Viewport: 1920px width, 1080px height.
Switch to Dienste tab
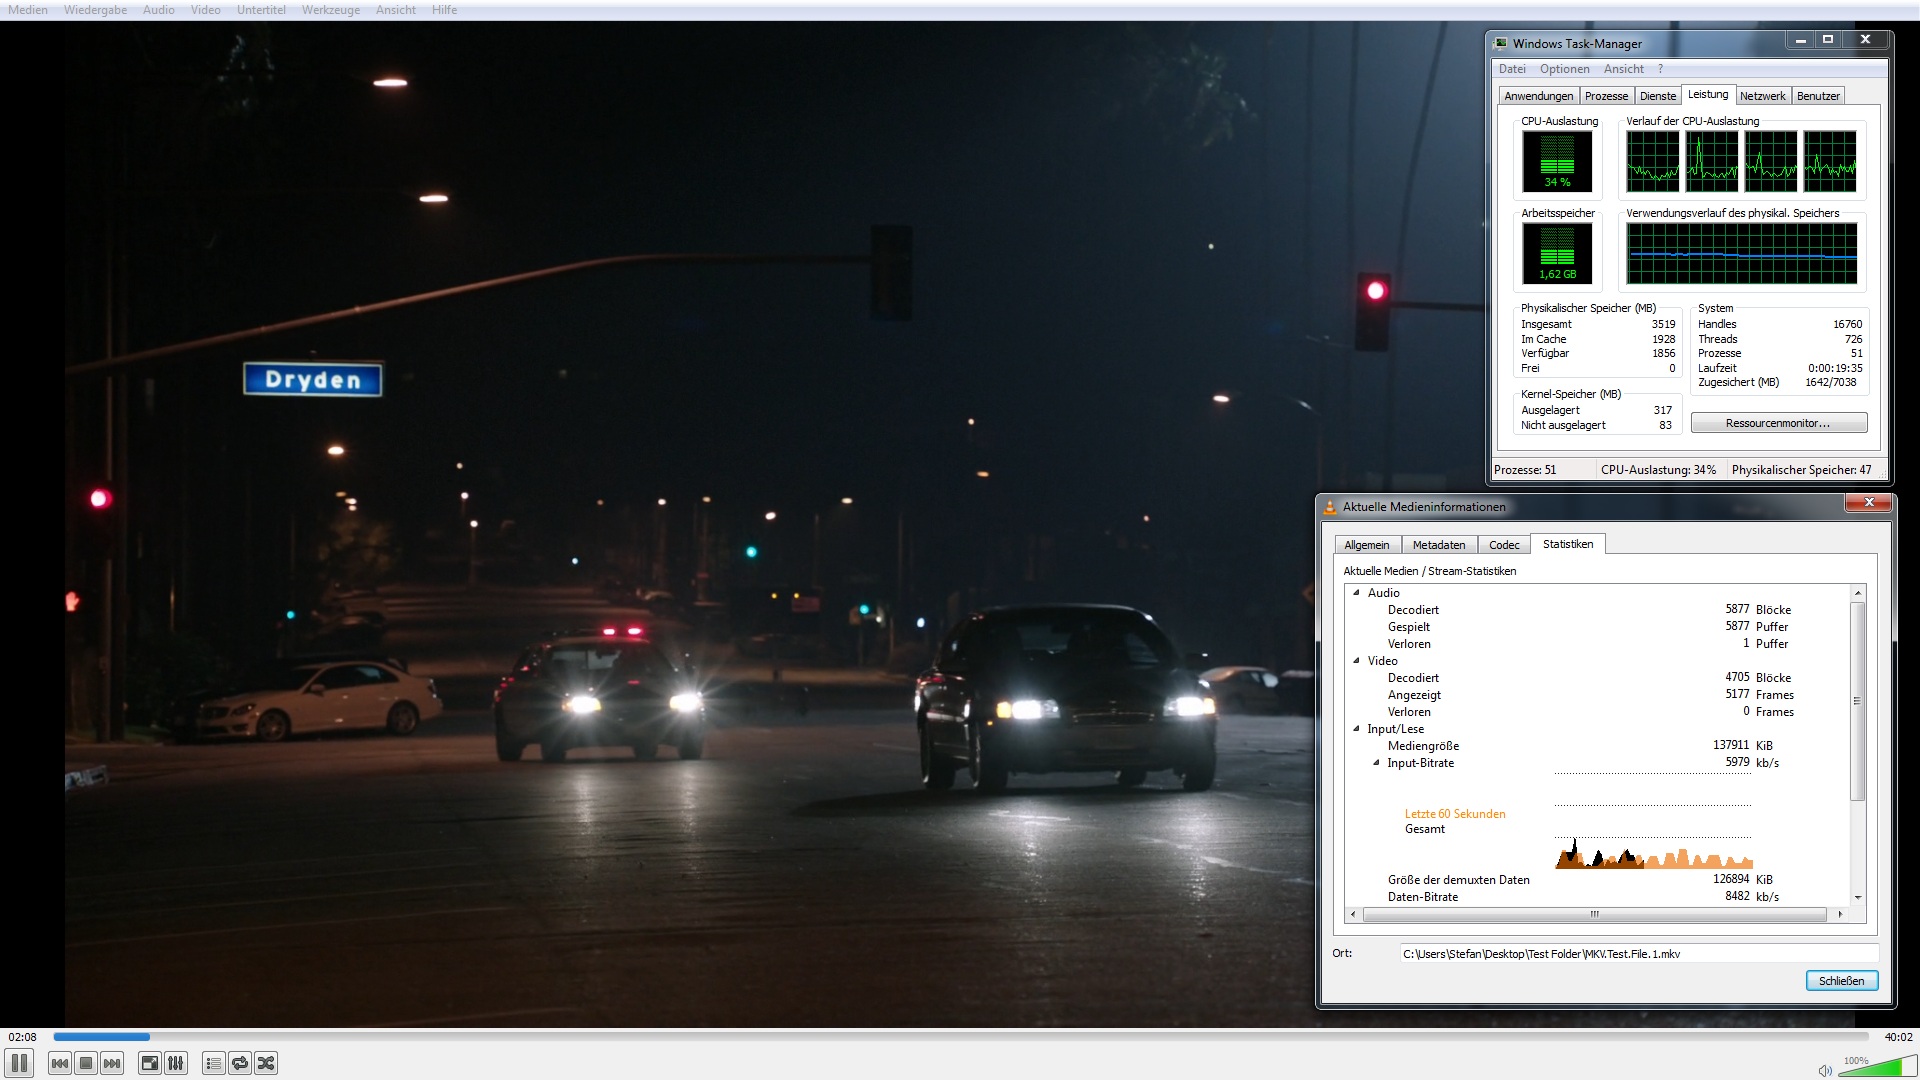click(1657, 96)
